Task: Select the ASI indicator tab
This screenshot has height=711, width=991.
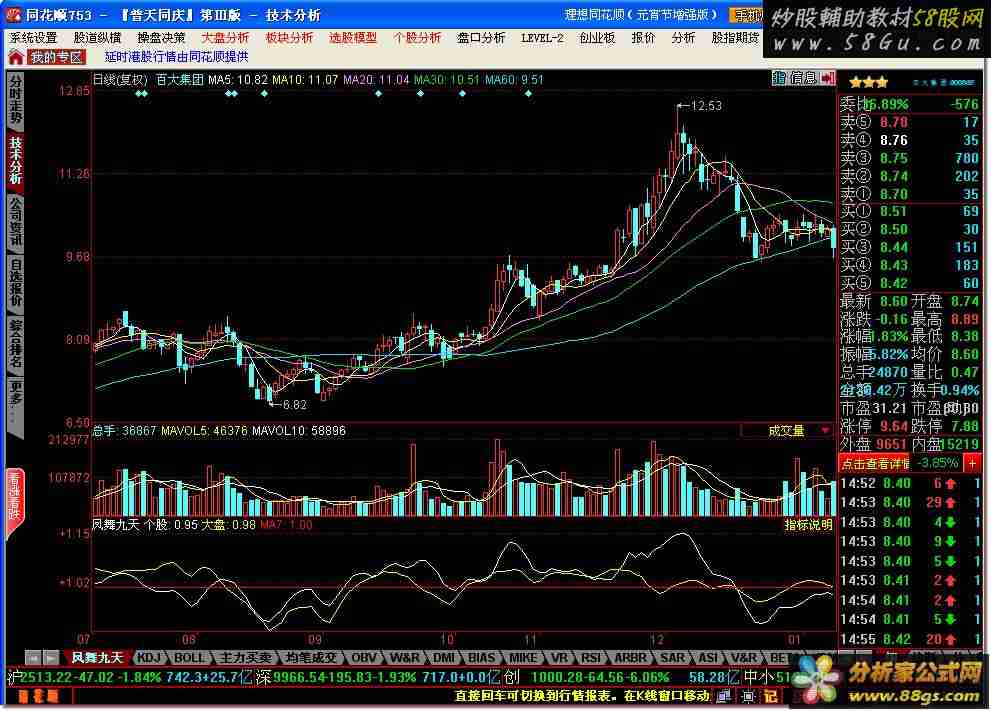Action: [x=708, y=657]
